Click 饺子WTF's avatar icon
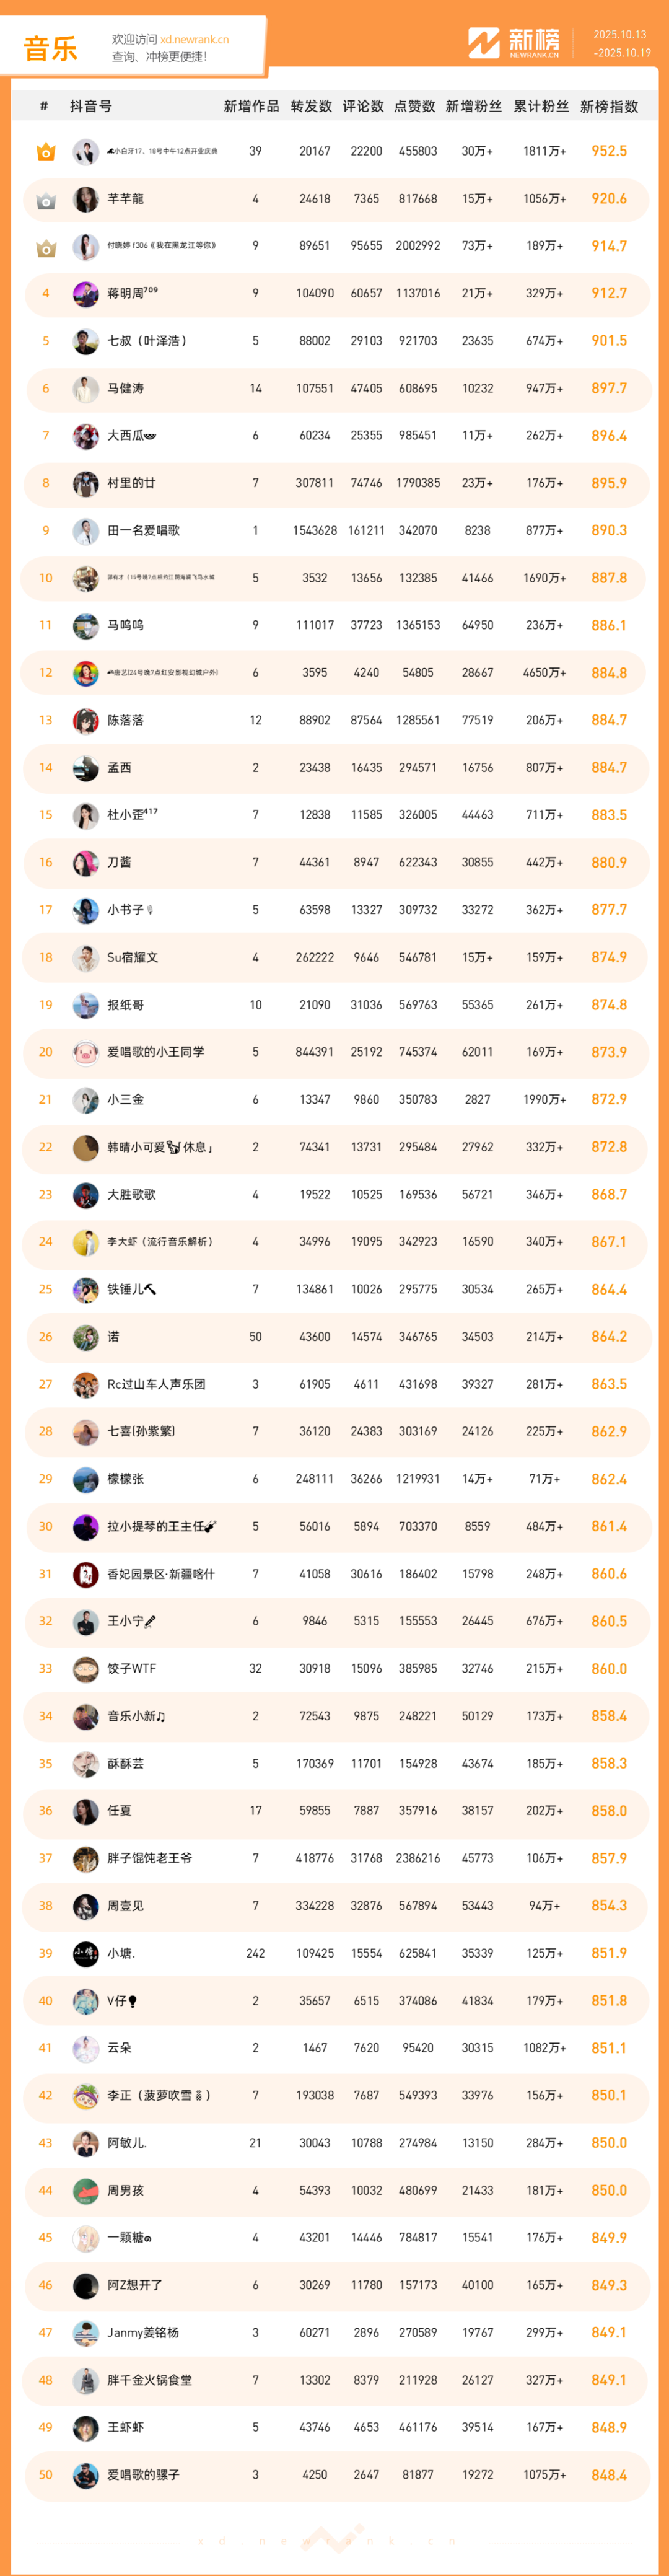 [86, 1668]
